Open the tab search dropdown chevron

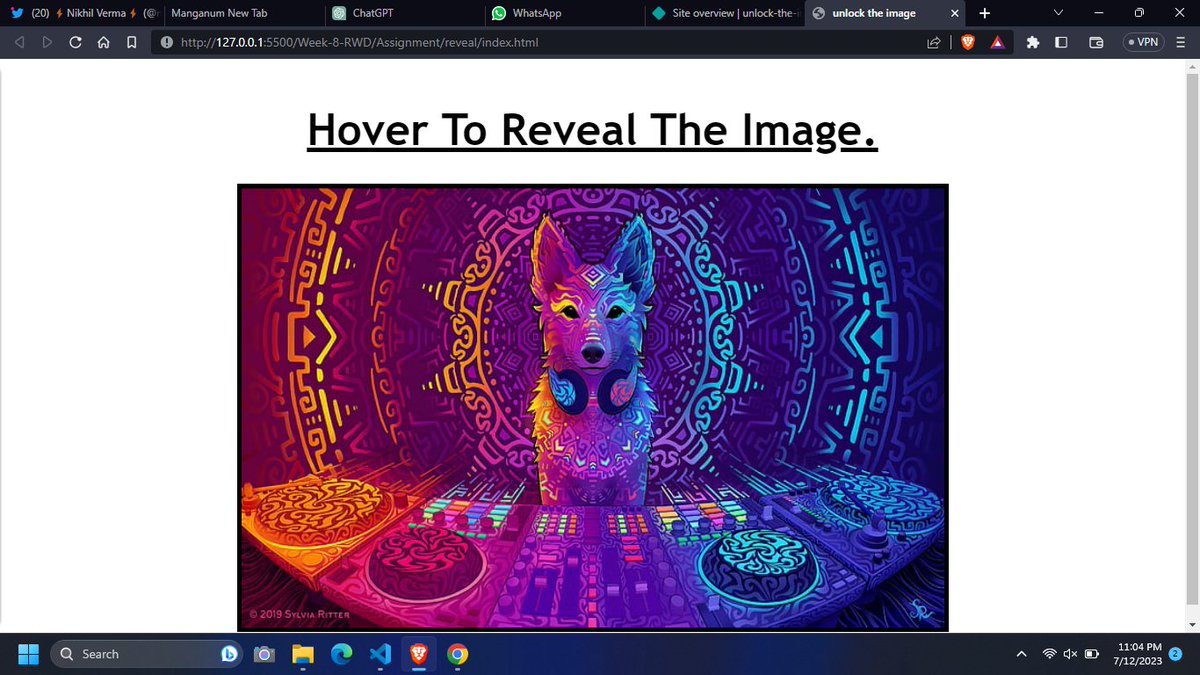1059,13
